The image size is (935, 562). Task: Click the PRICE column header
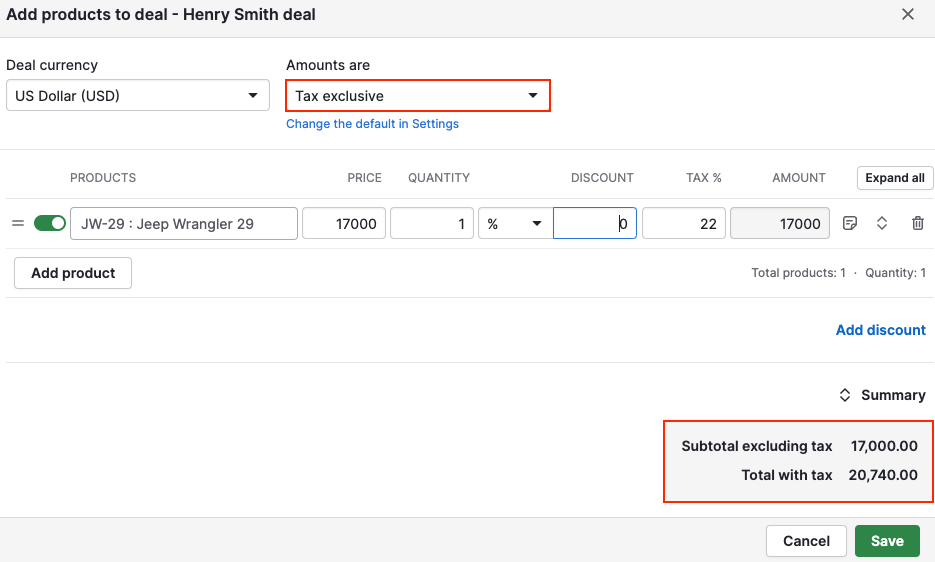[364, 178]
